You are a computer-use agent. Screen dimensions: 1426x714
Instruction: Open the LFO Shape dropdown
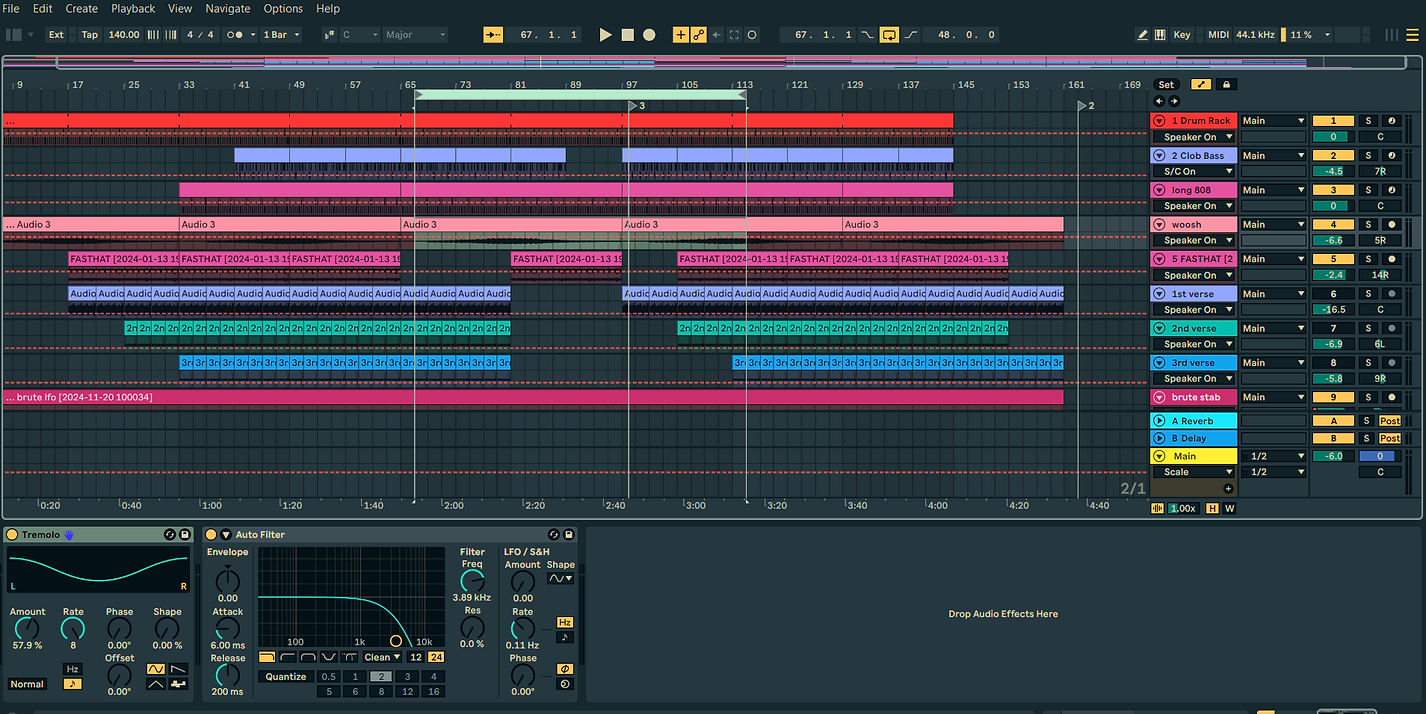pos(561,578)
